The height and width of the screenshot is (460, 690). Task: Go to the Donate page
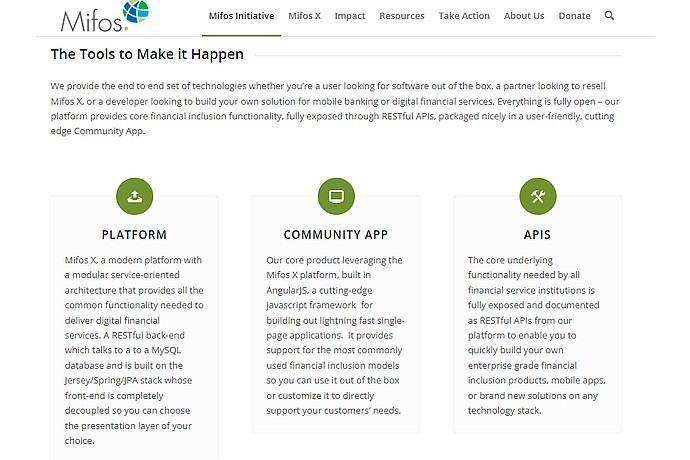[574, 16]
